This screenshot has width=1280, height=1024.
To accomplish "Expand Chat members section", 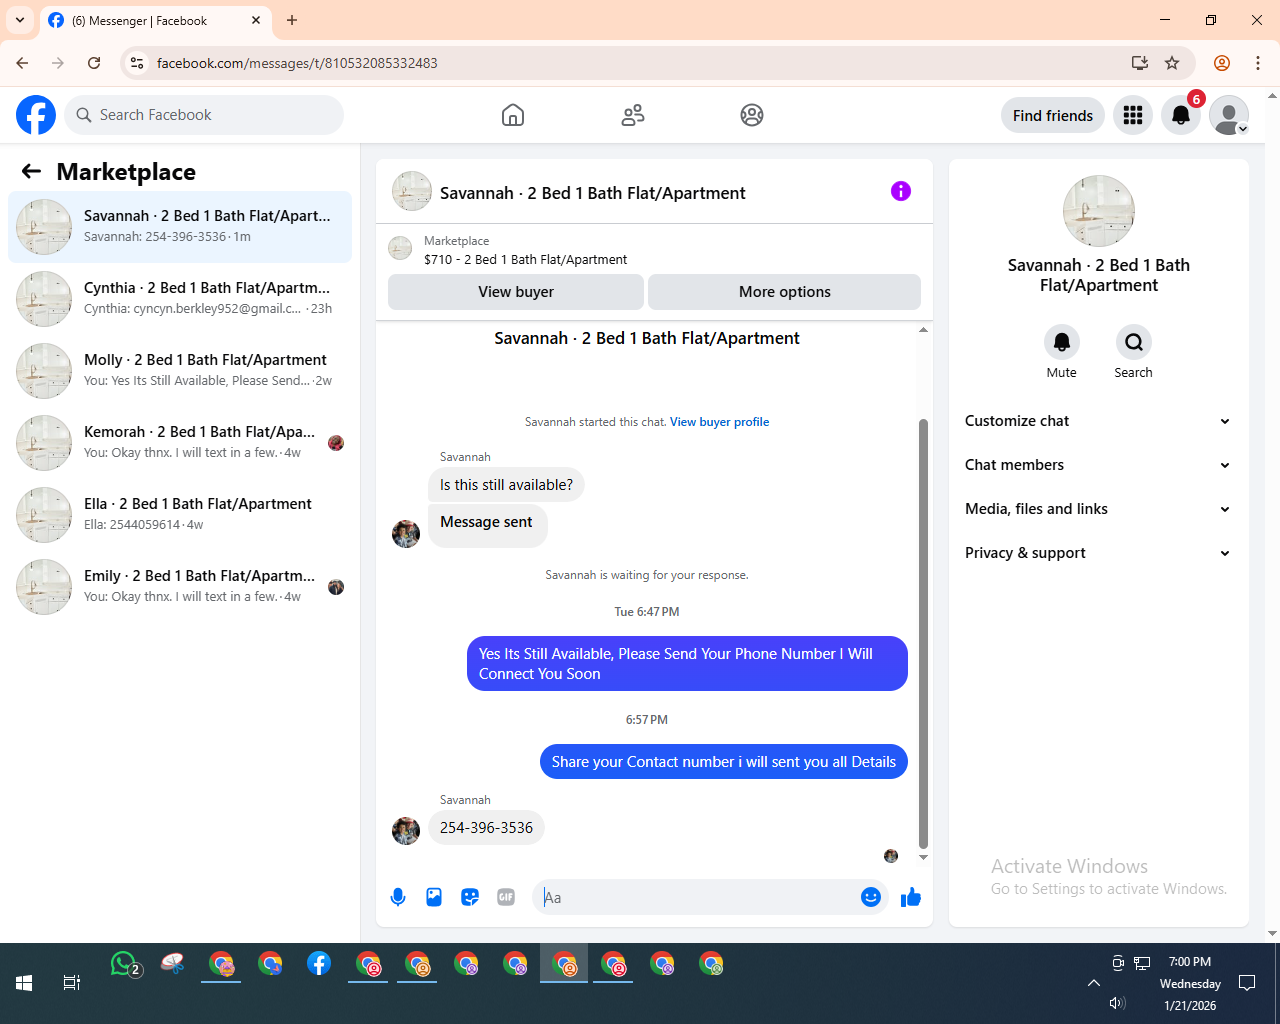I will coord(1098,465).
